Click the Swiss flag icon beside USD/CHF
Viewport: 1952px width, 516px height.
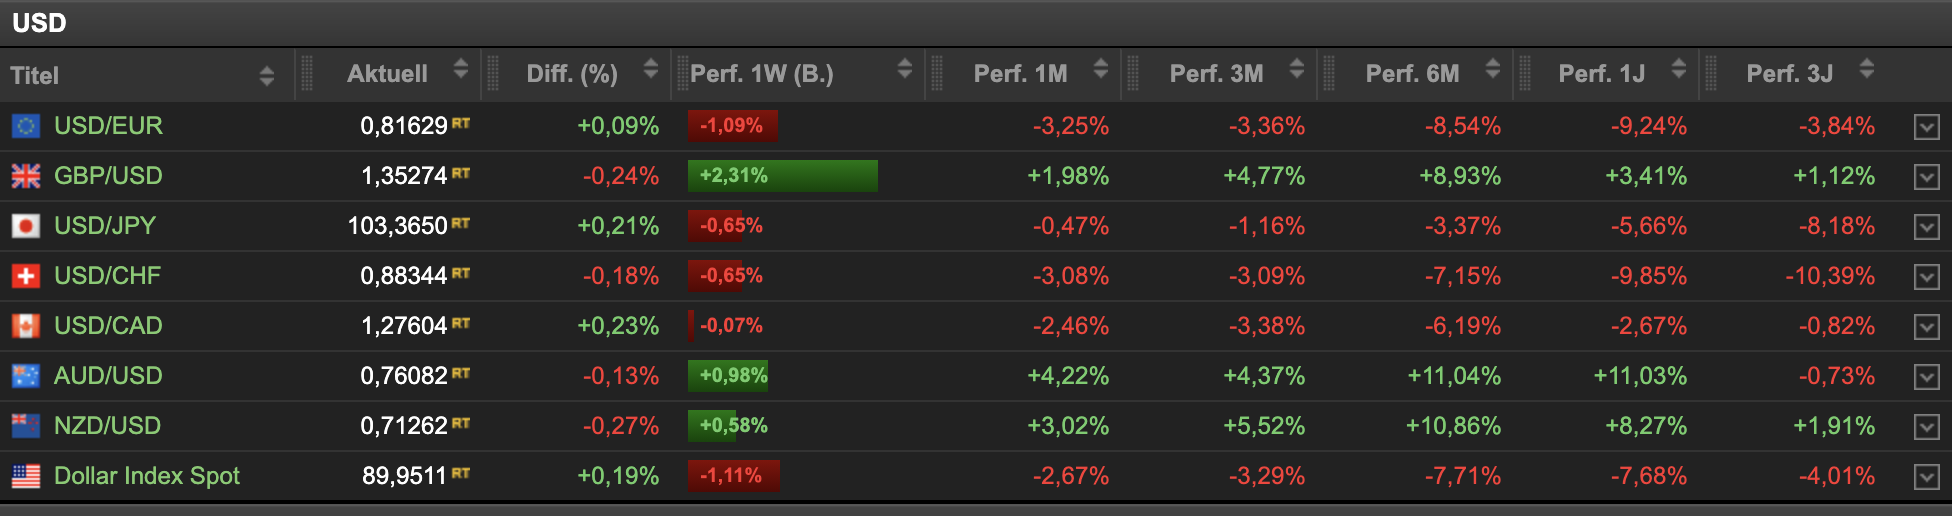click(26, 276)
